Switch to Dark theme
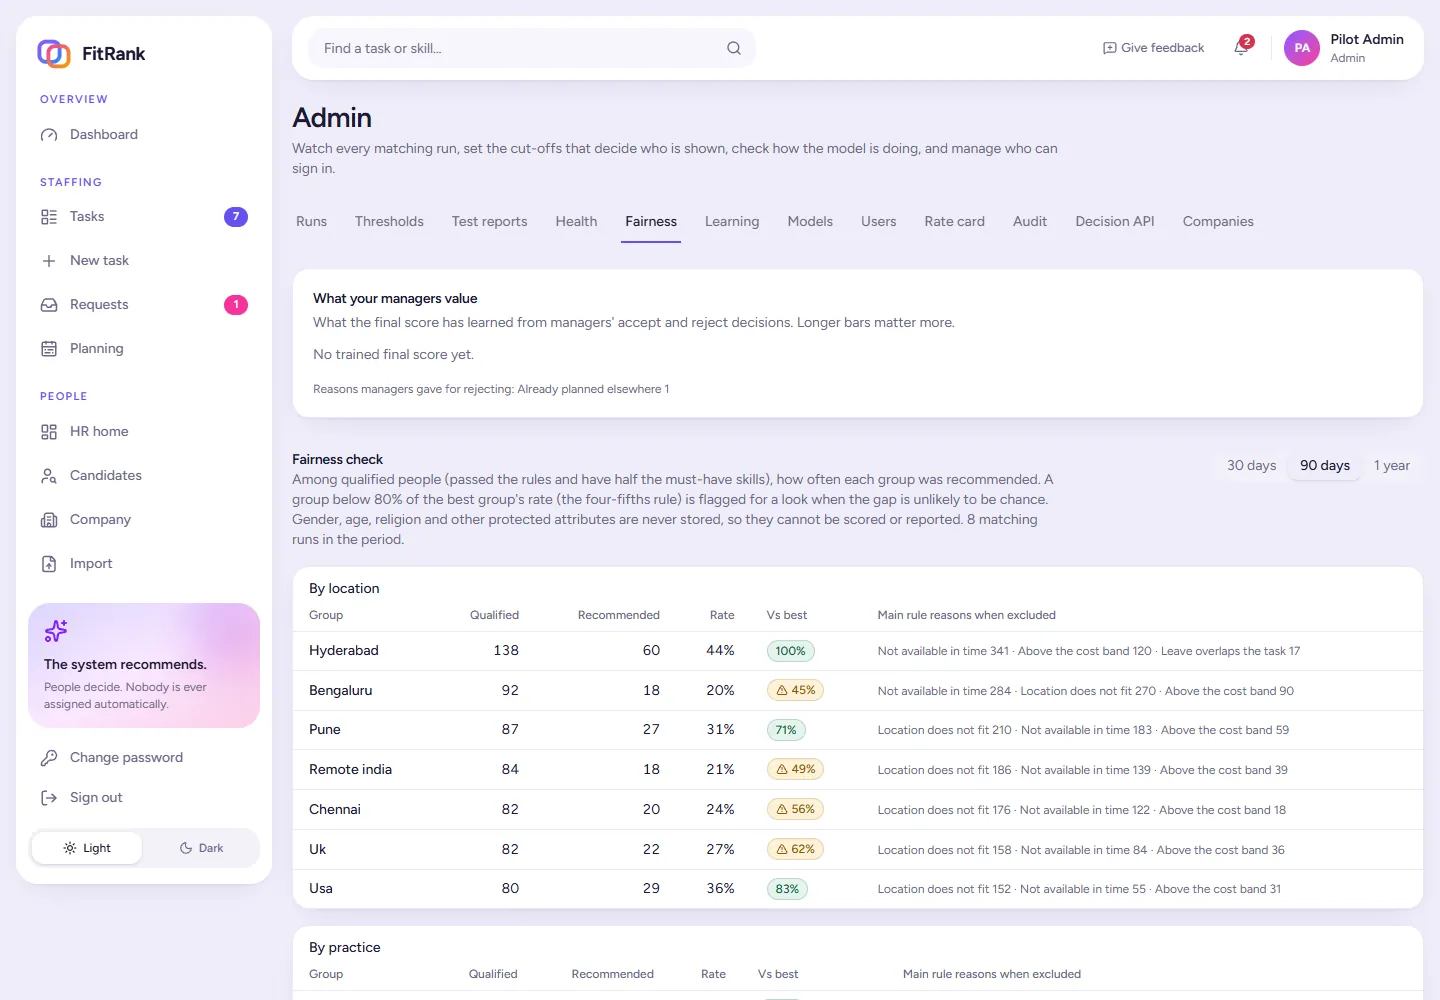 201,848
